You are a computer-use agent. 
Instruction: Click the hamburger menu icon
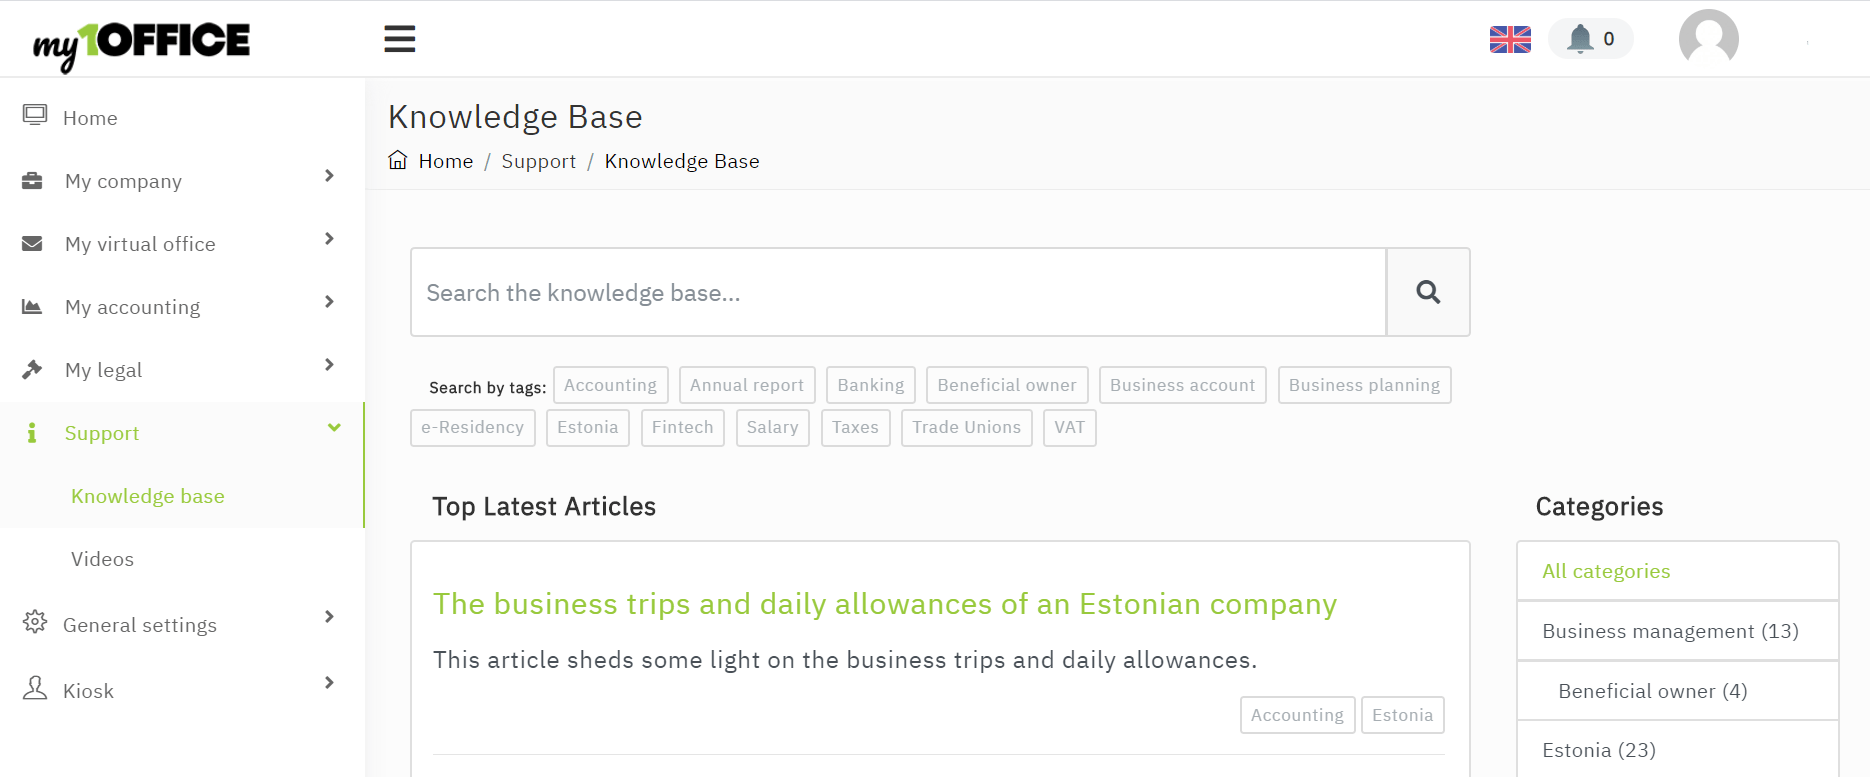click(x=399, y=39)
